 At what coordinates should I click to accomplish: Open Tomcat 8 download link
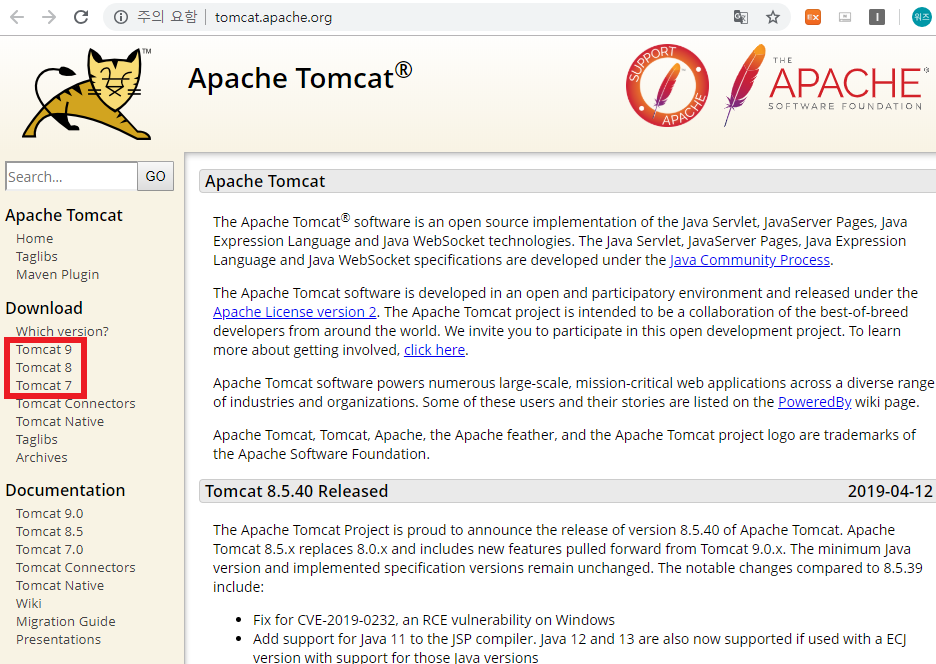coord(44,367)
